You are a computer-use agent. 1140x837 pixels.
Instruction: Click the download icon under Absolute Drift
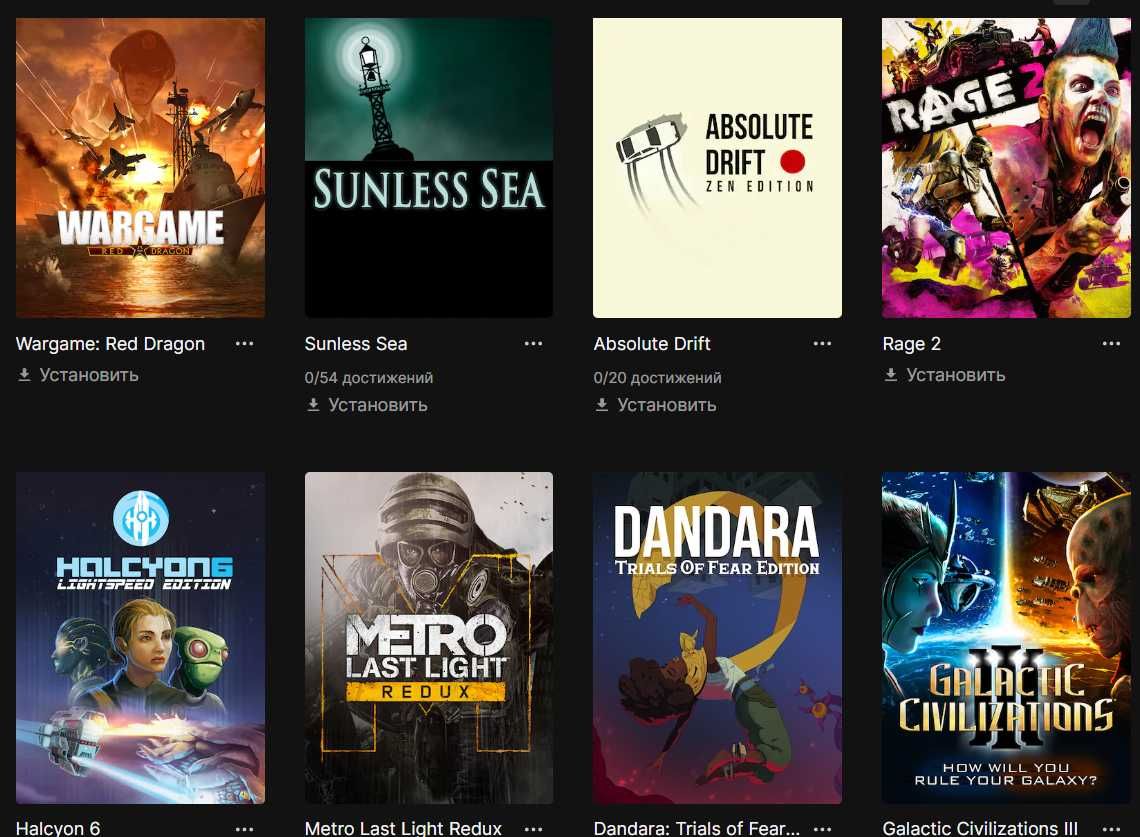(x=601, y=404)
